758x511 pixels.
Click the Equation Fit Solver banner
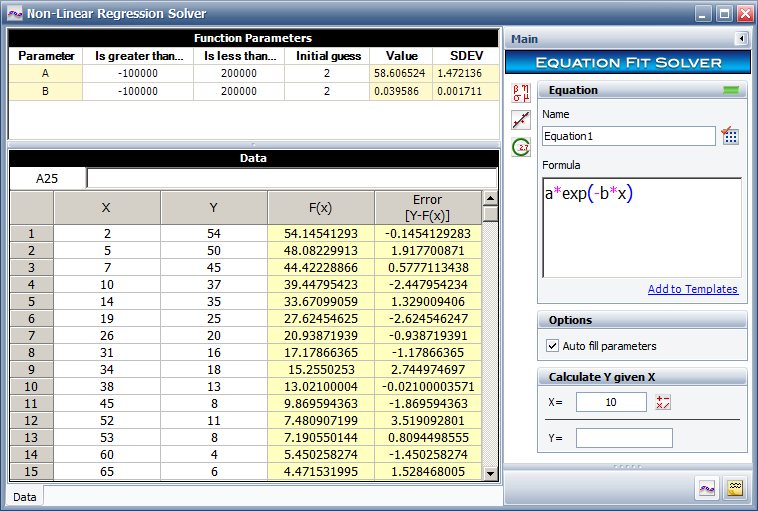[627, 62]
